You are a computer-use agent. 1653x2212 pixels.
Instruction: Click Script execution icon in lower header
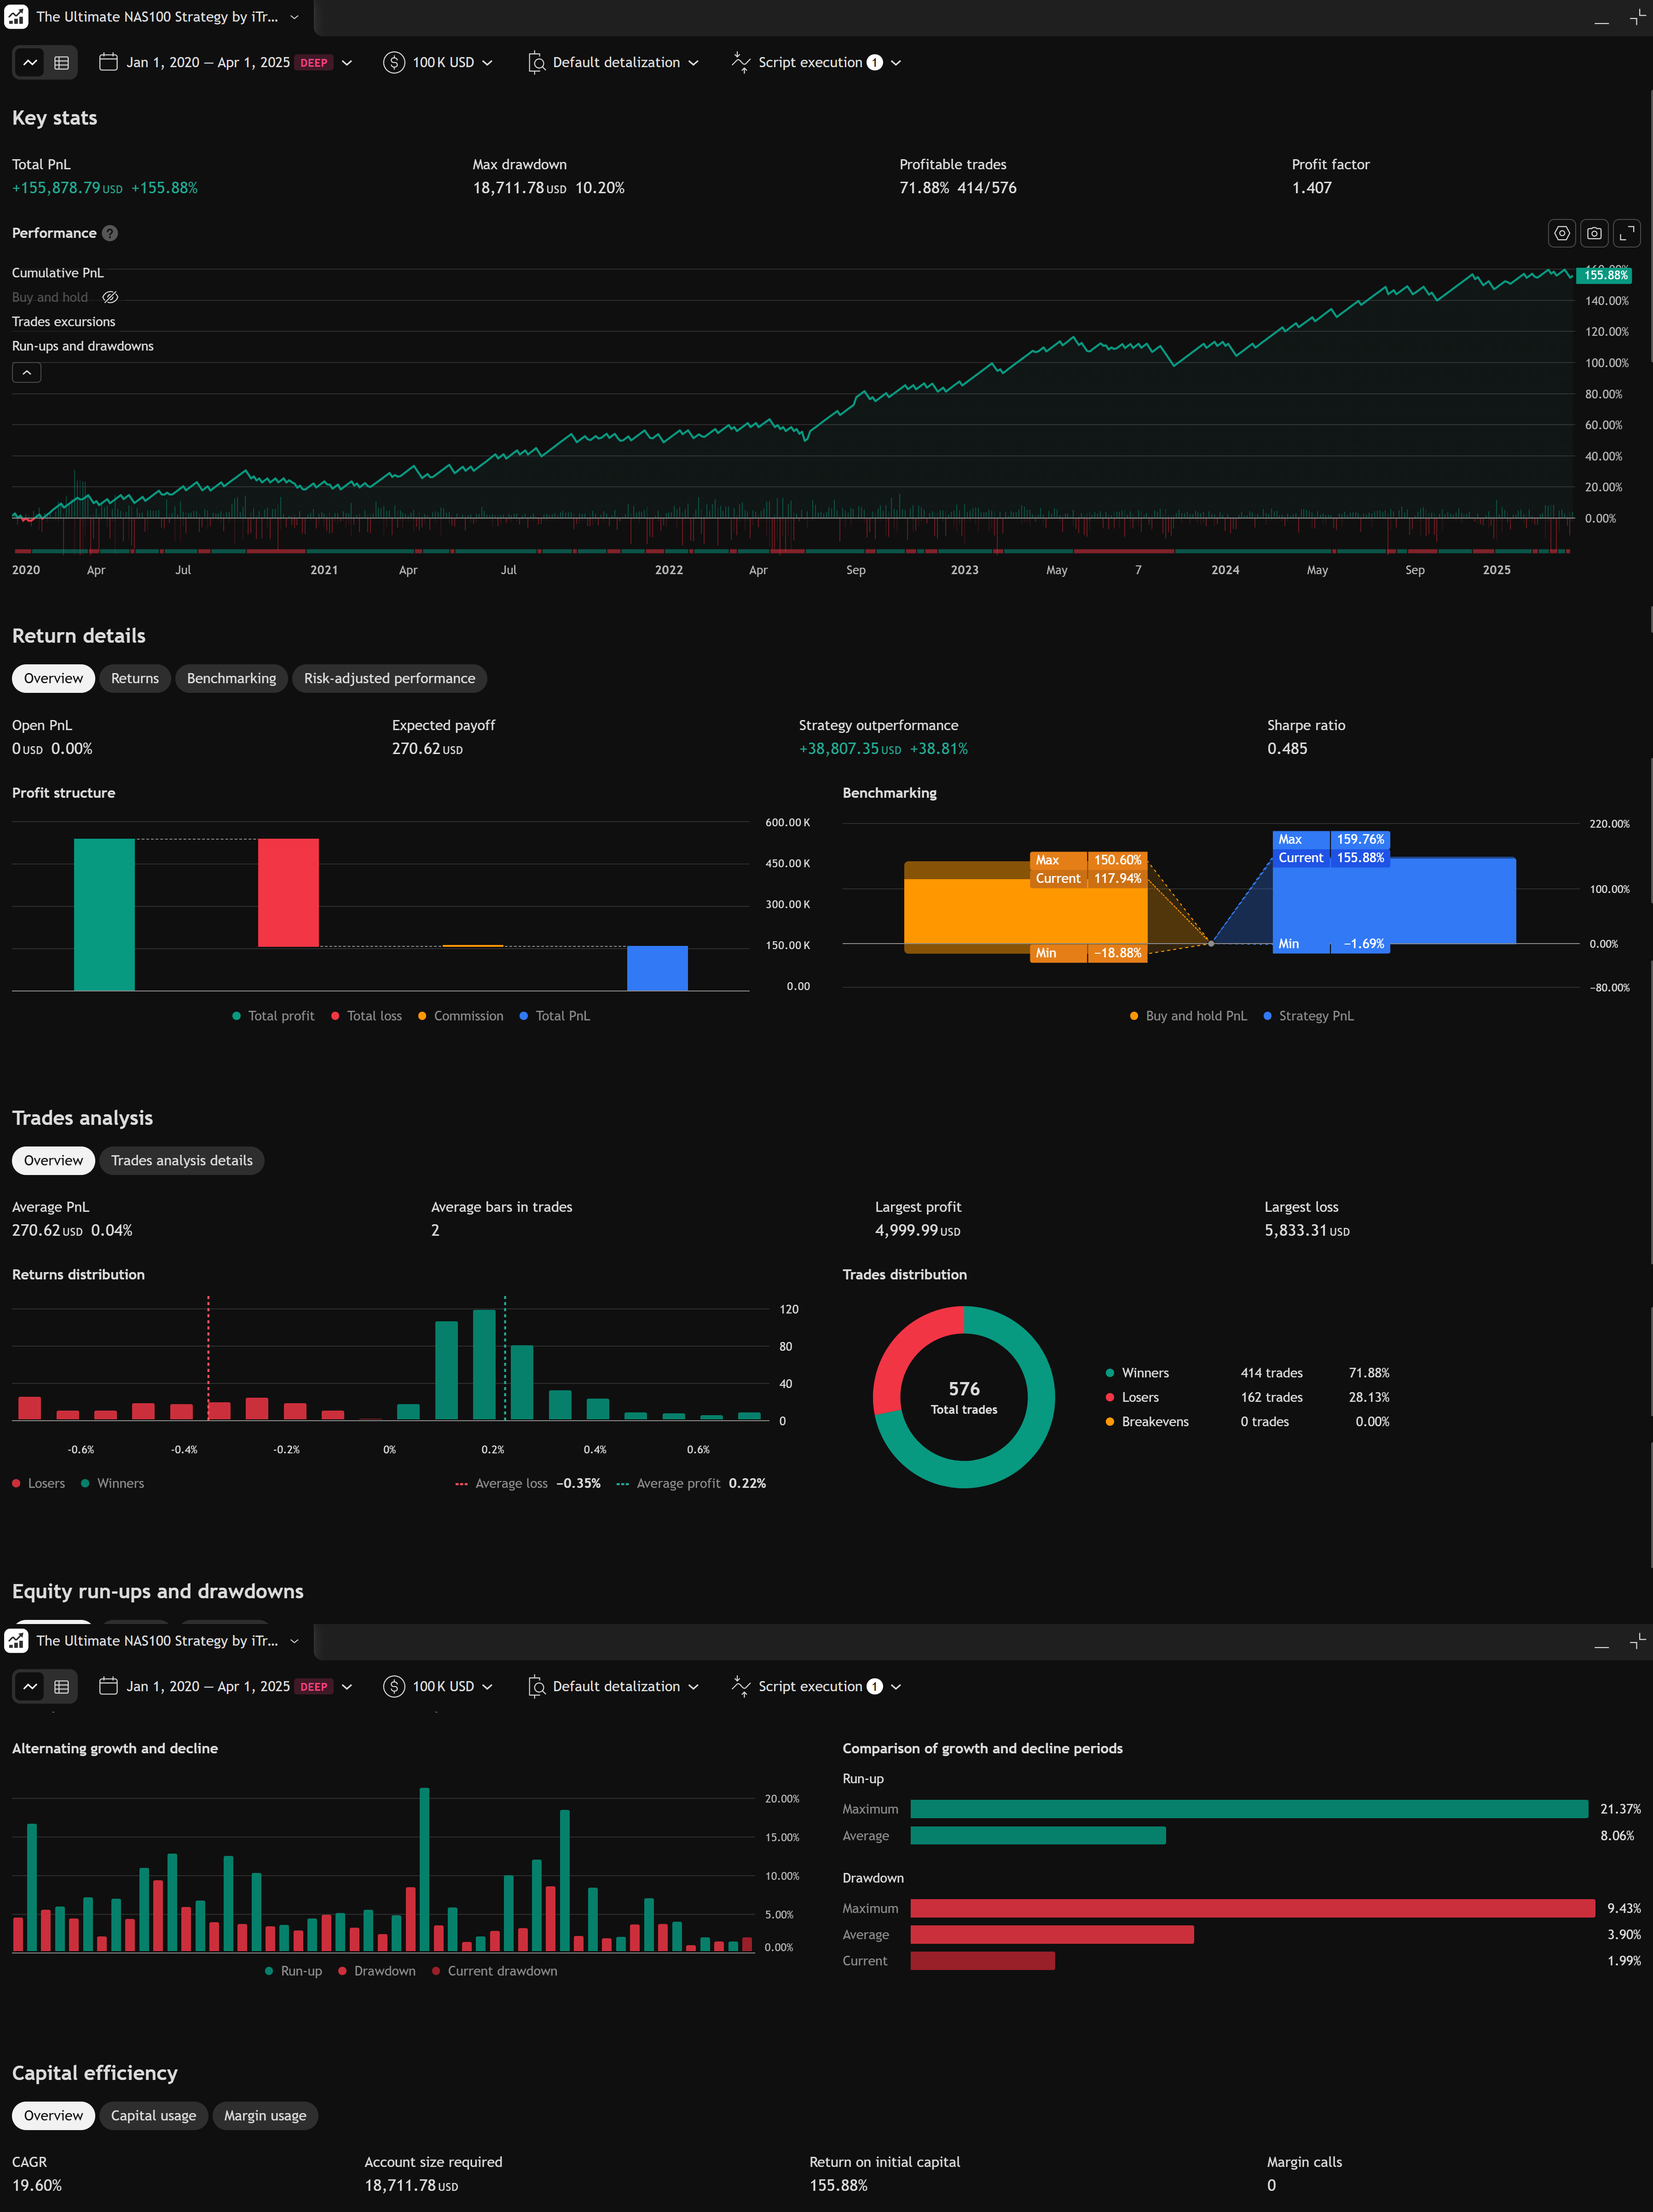741,1686
